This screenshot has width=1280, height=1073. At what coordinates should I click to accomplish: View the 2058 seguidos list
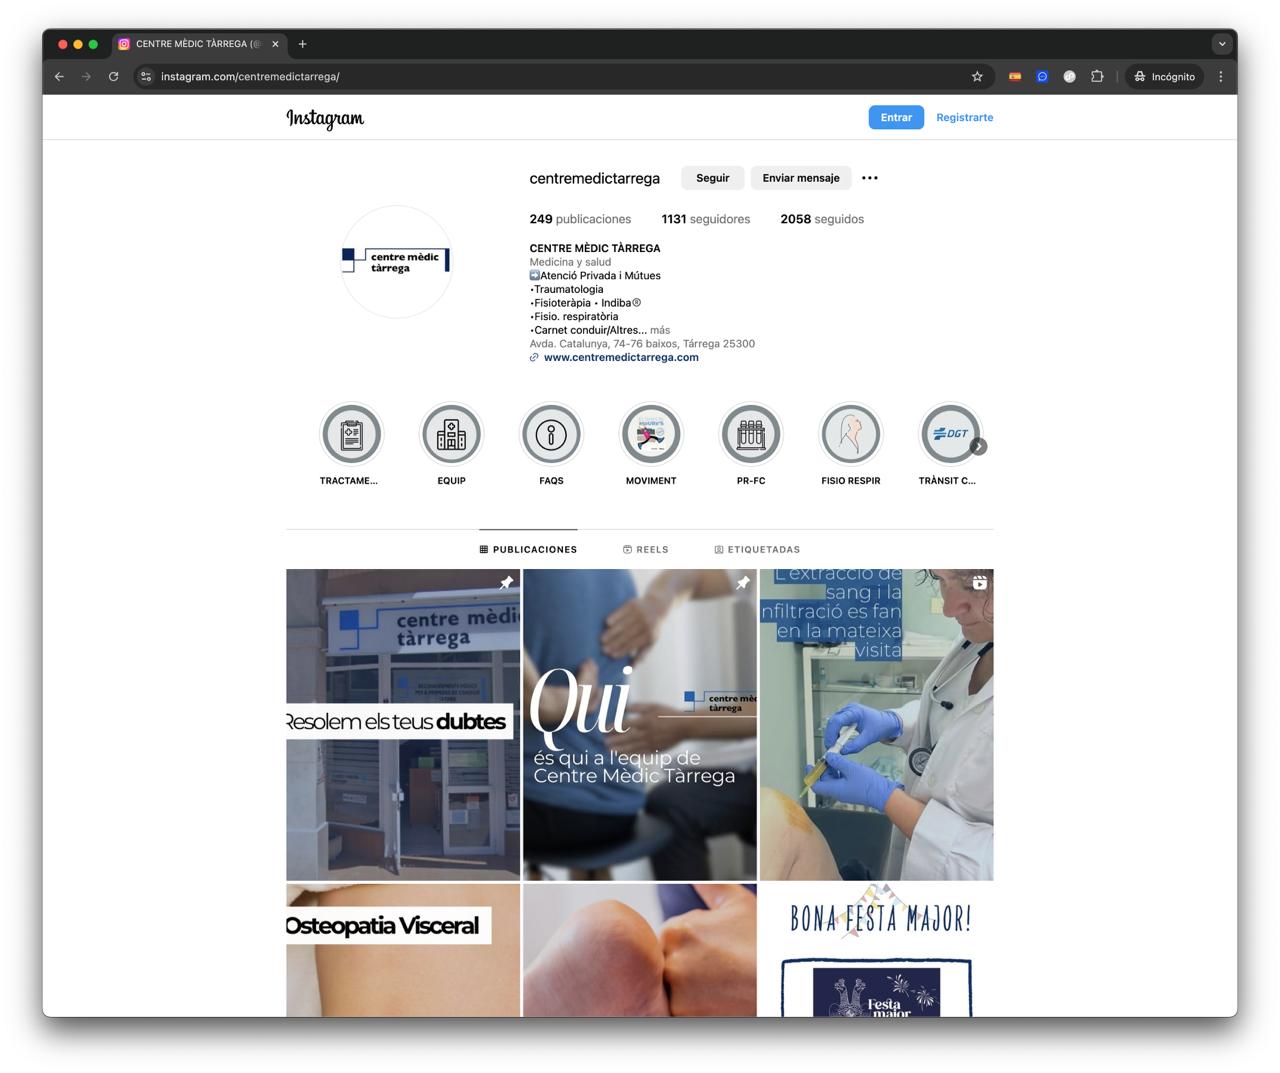coord(822,219)
